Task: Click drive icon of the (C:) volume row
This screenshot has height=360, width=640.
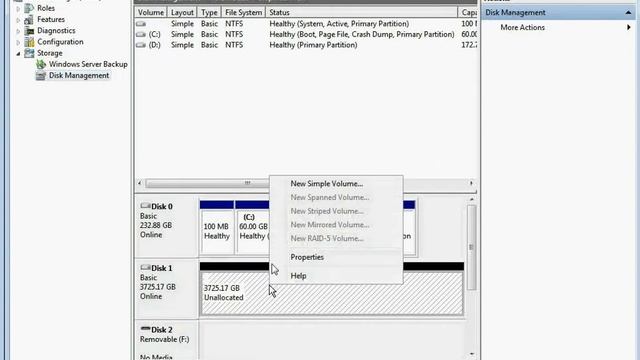Action: (141, 34)
